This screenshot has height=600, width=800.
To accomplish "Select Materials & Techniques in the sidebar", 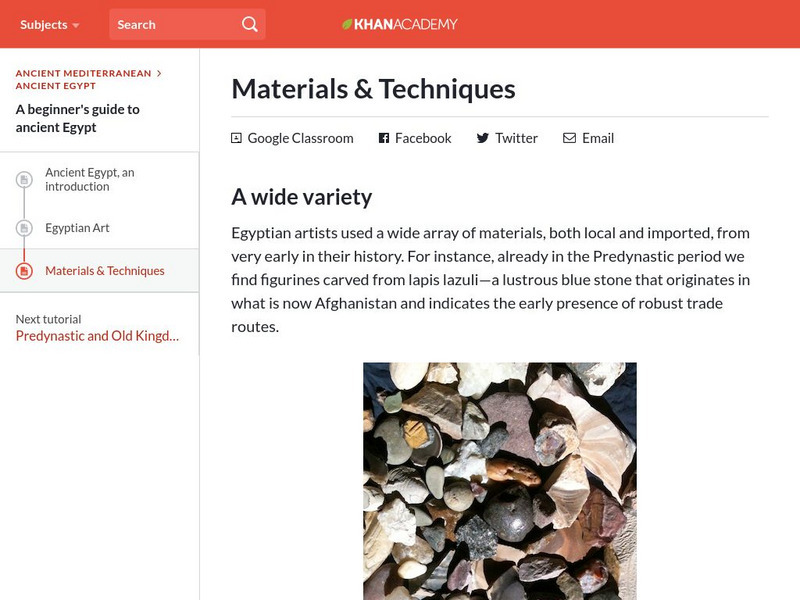I will click(105, 271).
